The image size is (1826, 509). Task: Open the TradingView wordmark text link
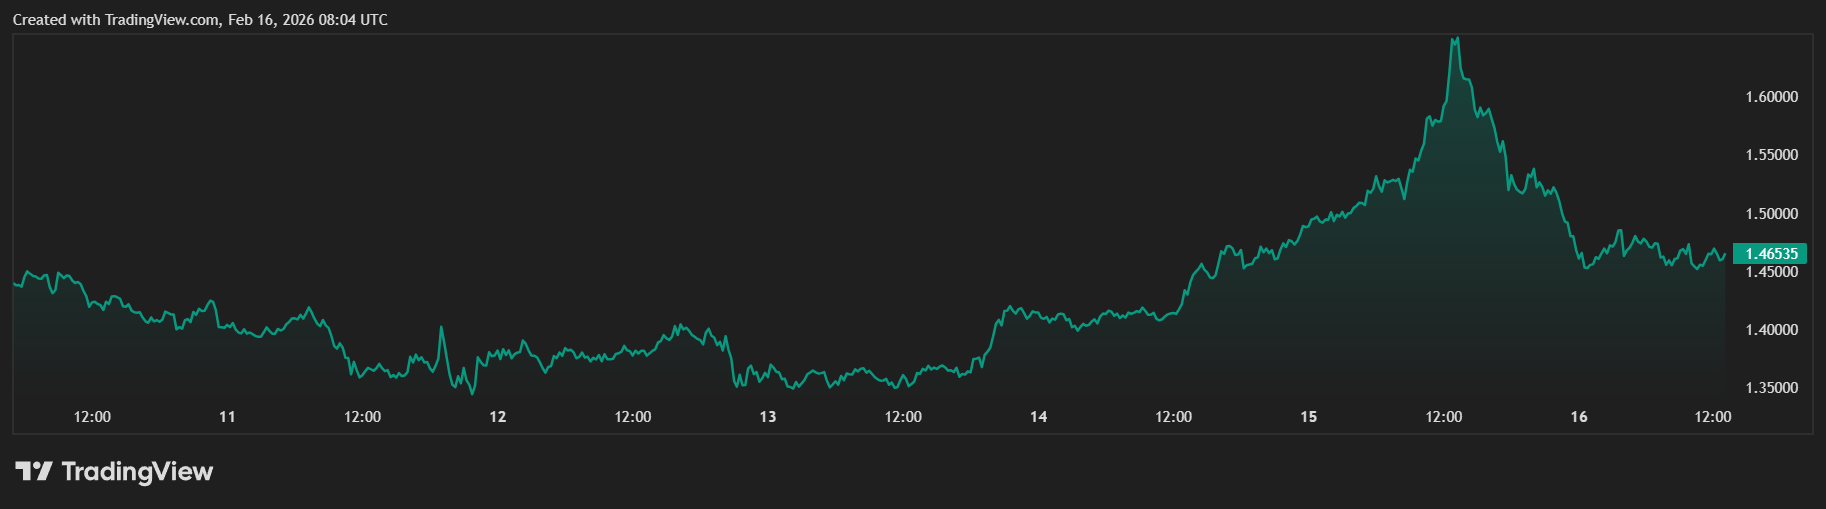pos(137,472)
